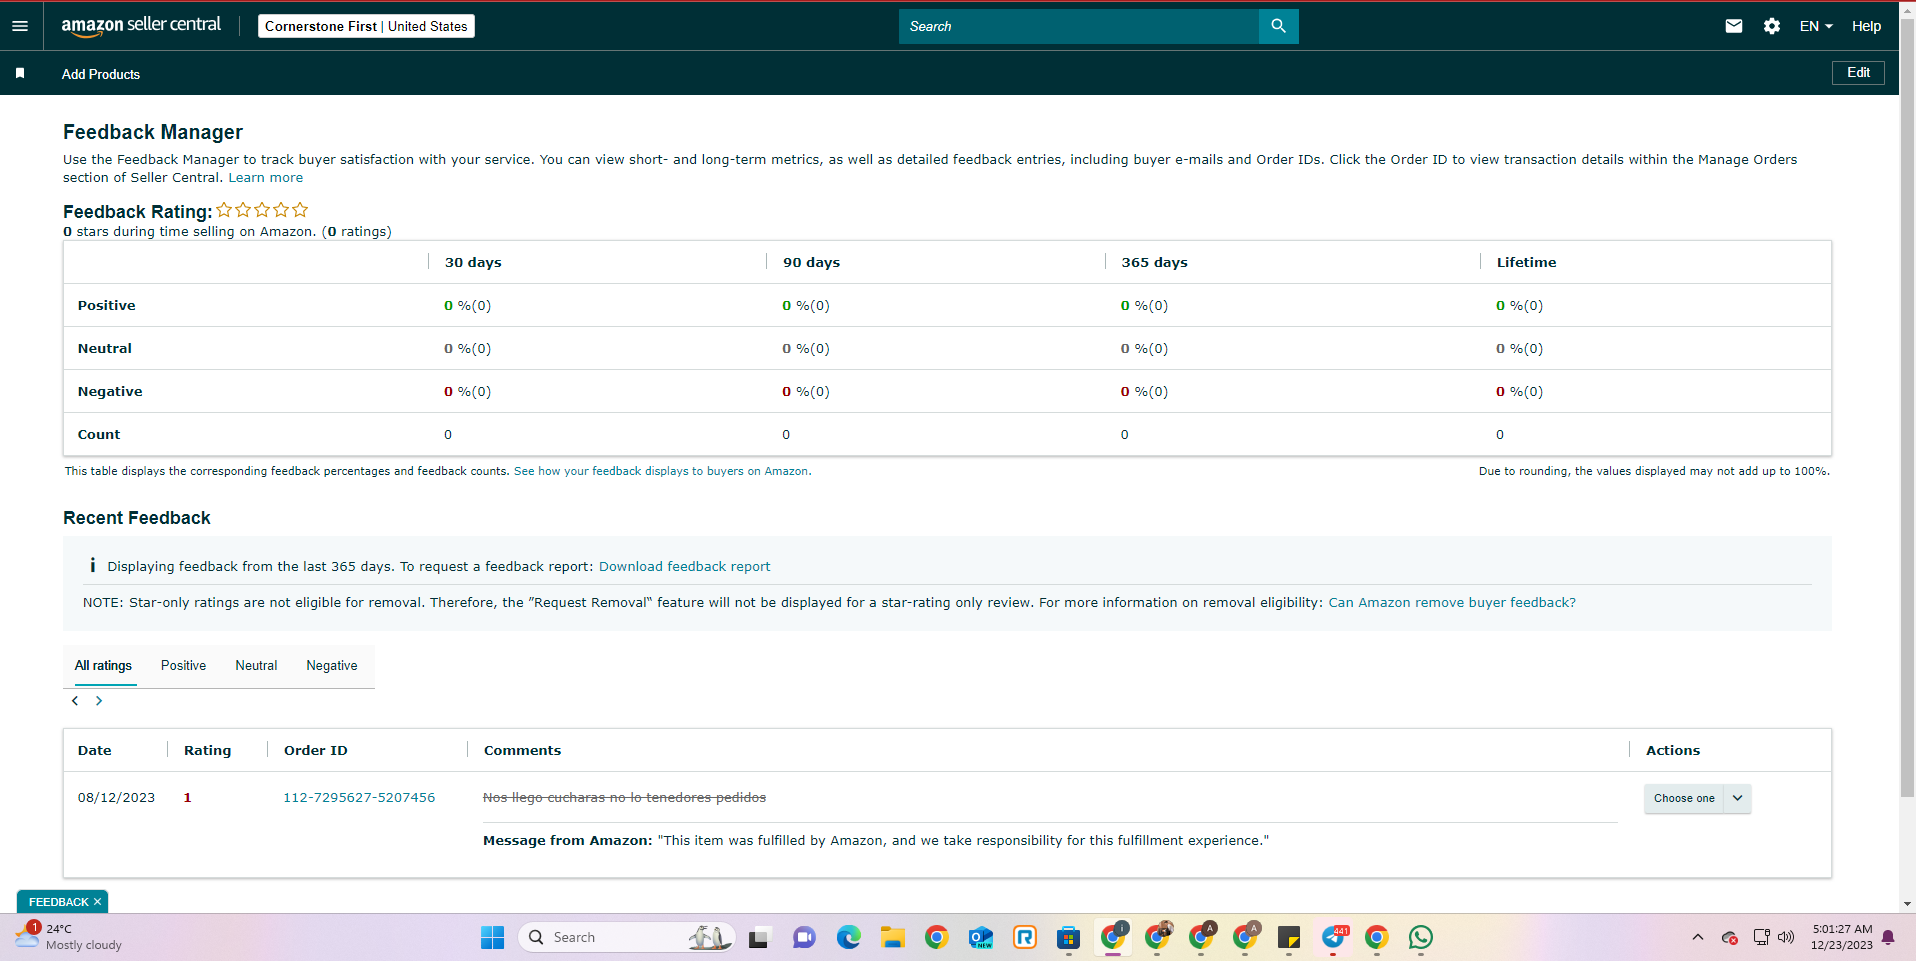Click the 'Lifetime' column header
1916x961 pixels.
pyautogui.click(x=1526, y=263)
